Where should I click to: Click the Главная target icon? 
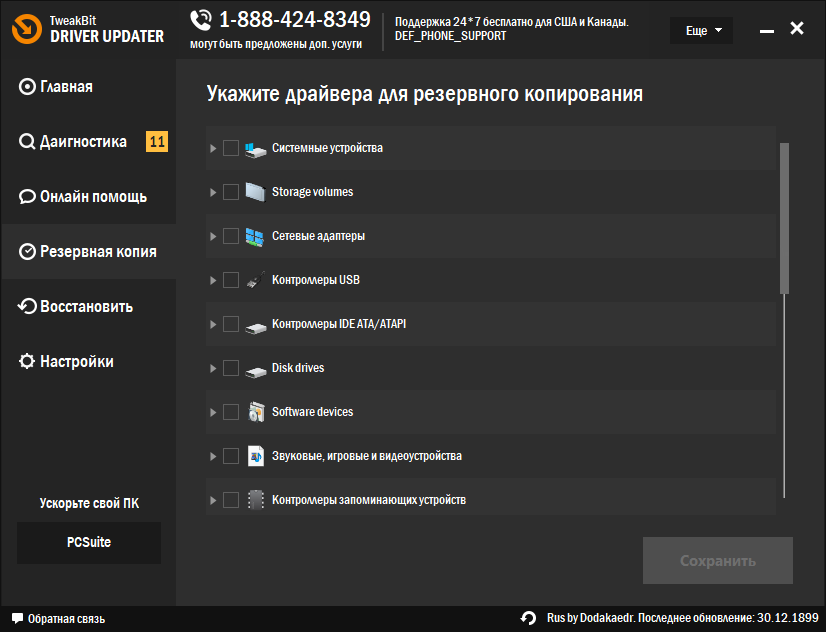pyautogui.click(x=27, y=86)
